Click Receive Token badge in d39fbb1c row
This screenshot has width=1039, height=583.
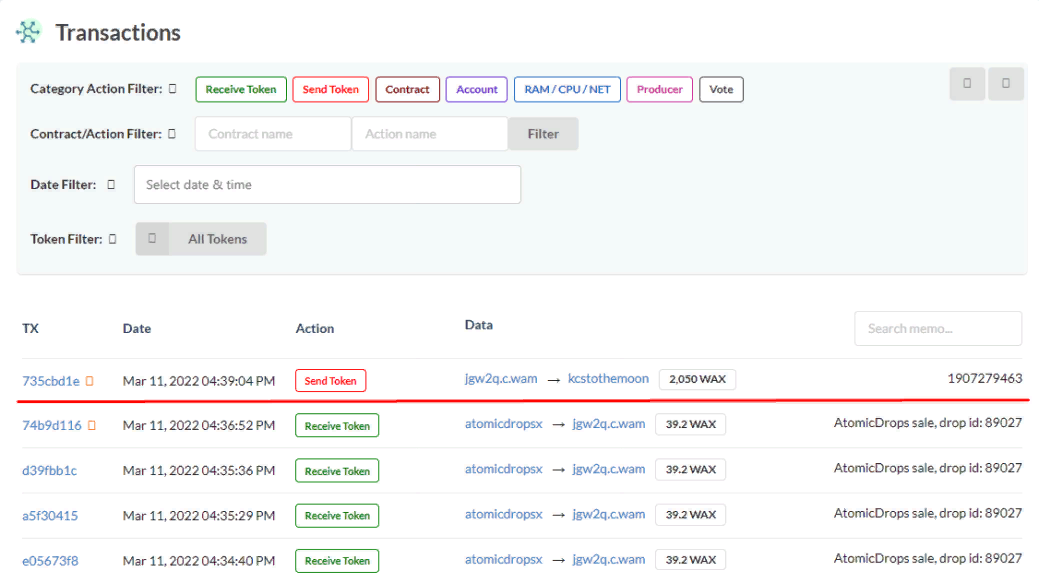pyautogui.click(x=337, y=471)
